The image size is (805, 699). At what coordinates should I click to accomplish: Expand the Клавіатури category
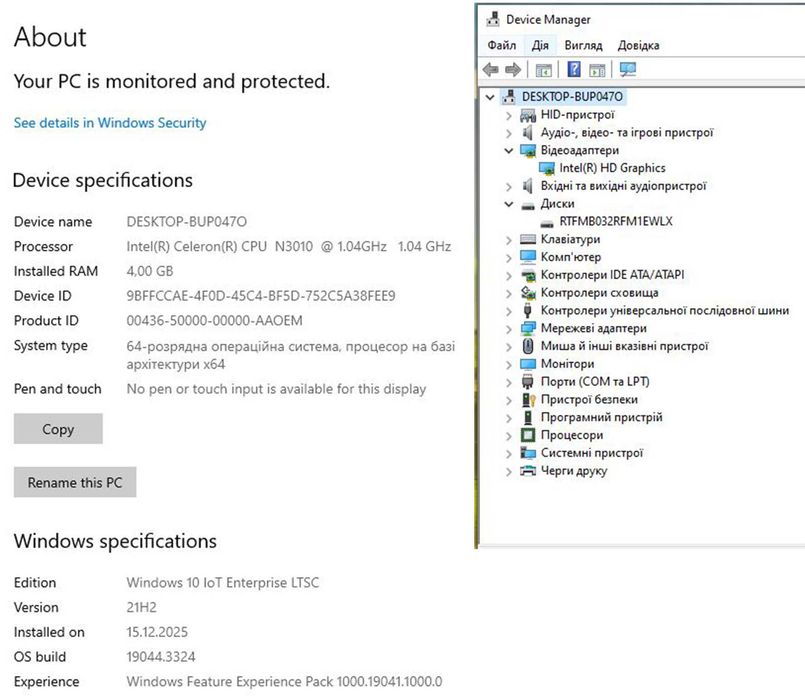pos(509,240)
